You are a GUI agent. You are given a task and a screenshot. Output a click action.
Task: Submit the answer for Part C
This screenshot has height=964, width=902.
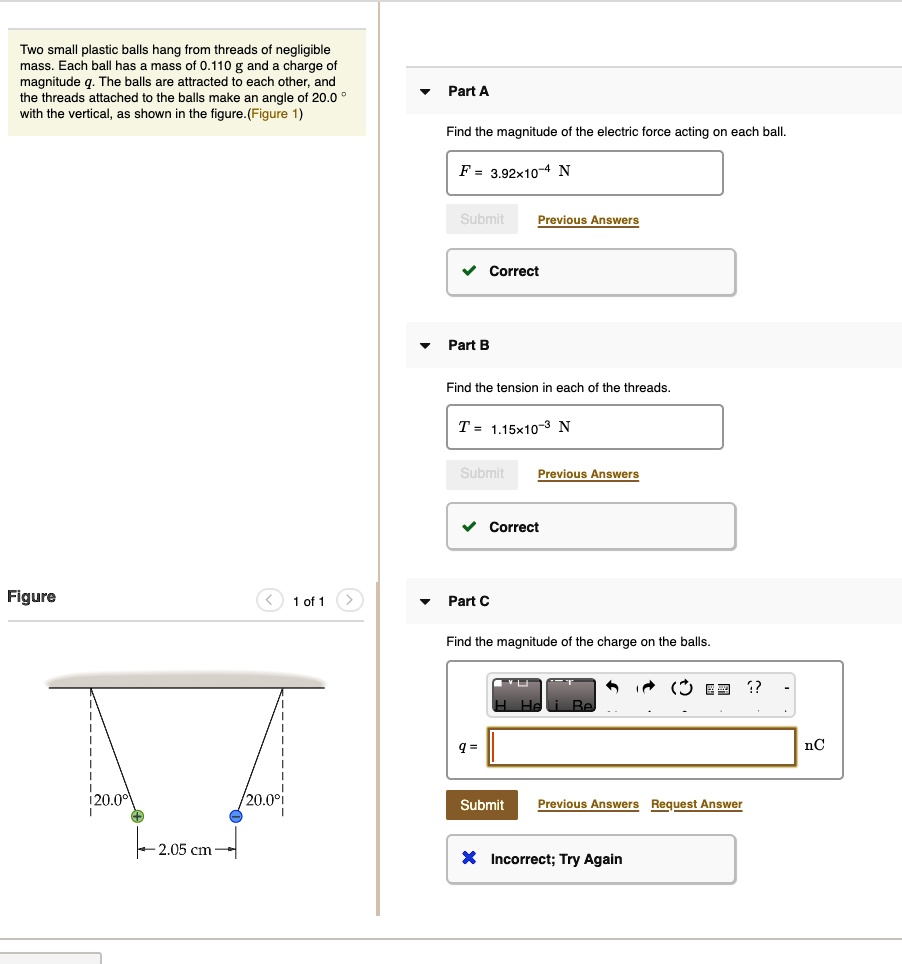pyautogui.click(x=482, y=804)
